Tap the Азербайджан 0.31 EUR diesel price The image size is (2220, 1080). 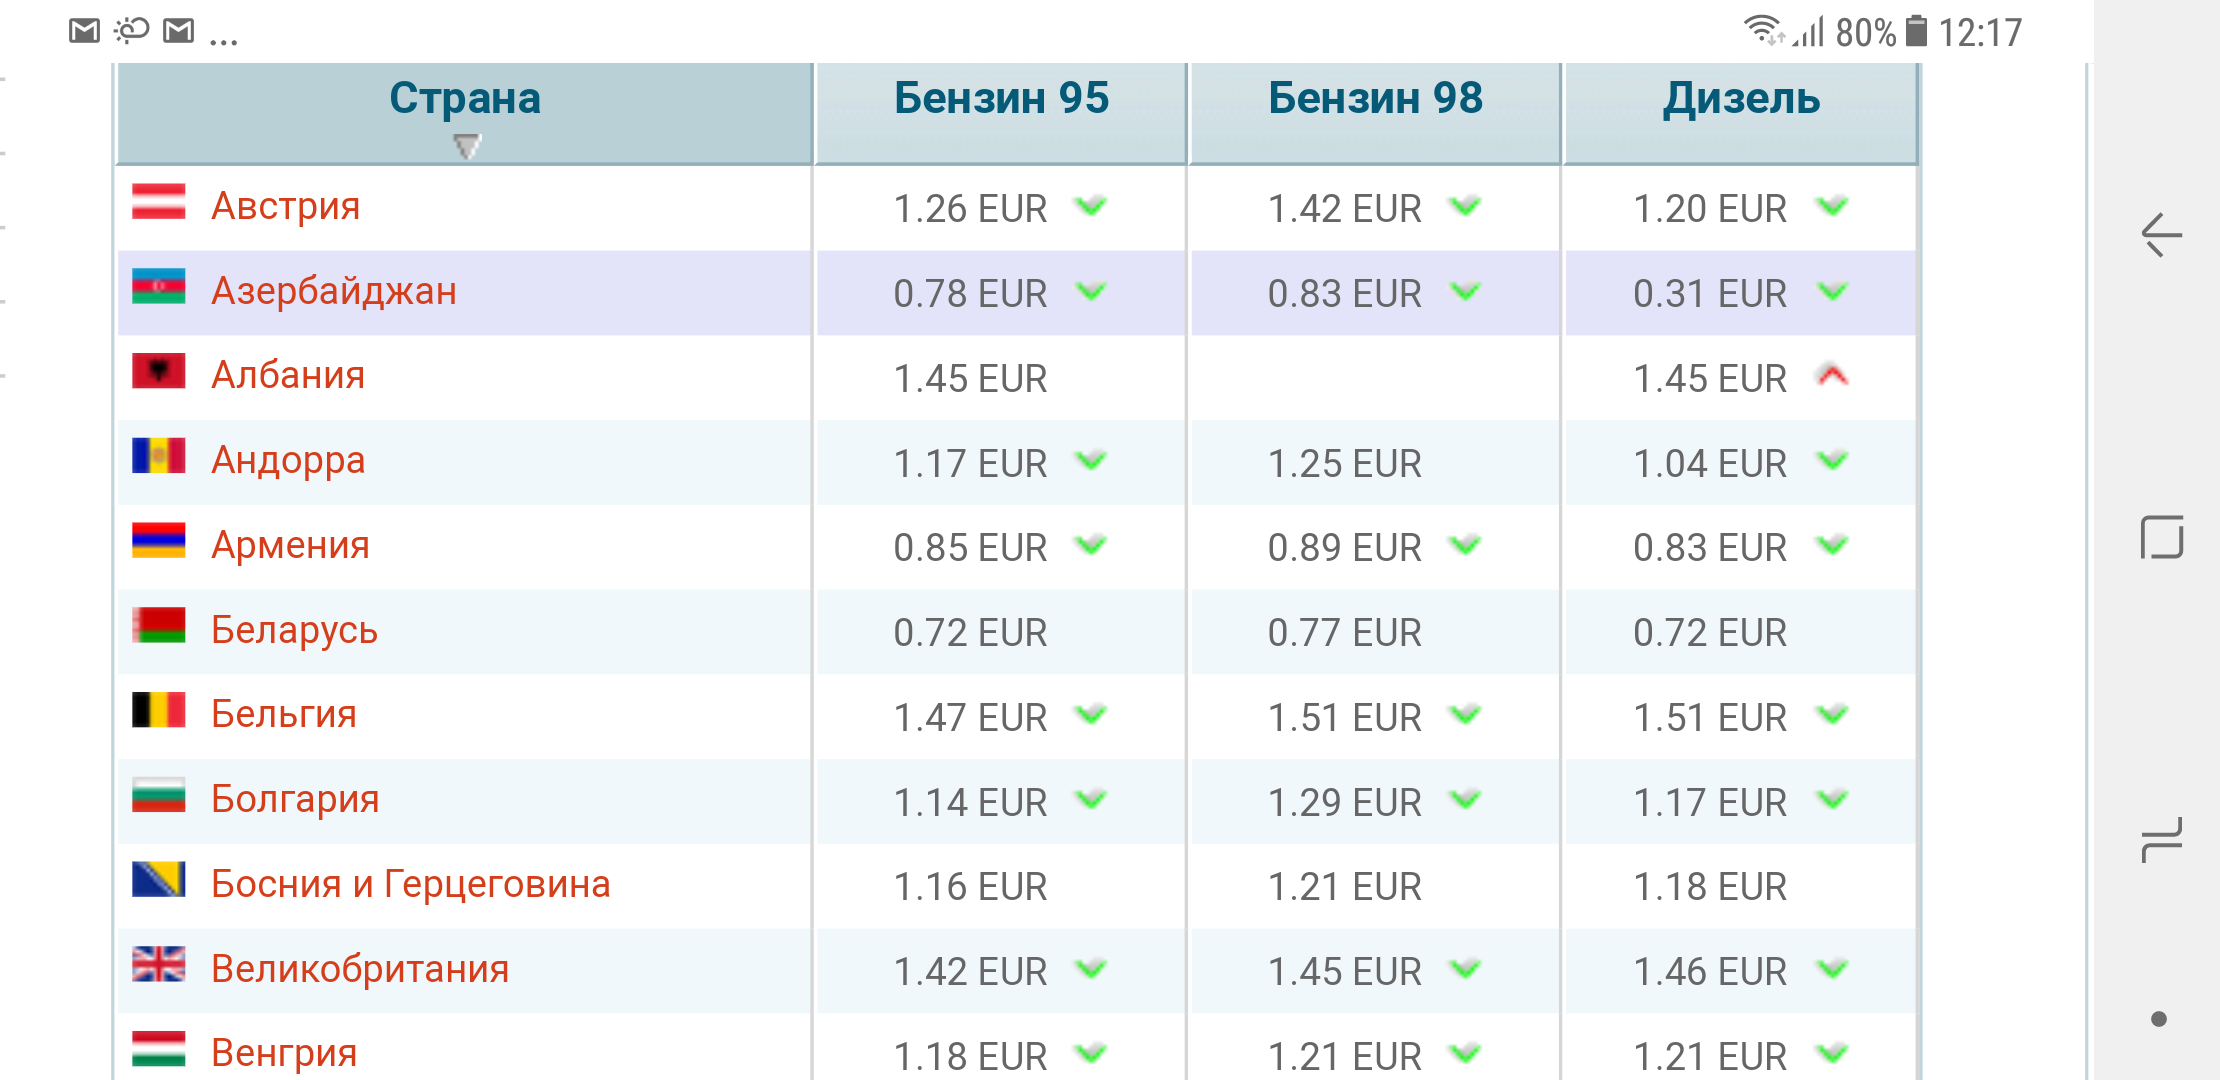1709,294
